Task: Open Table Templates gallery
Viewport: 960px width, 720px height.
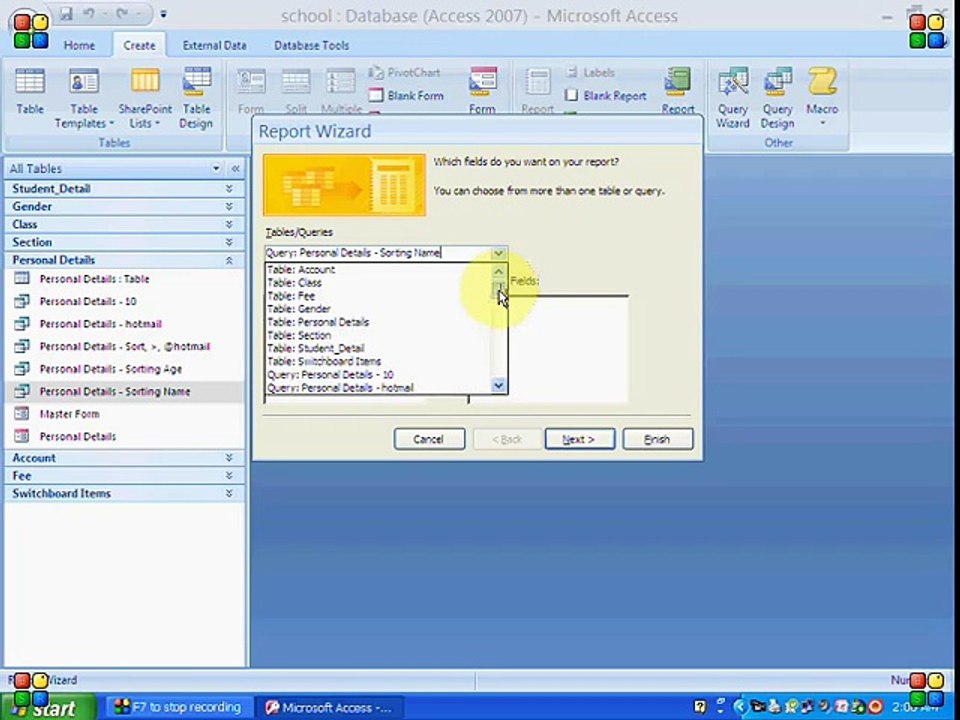Action: [84, 98]
